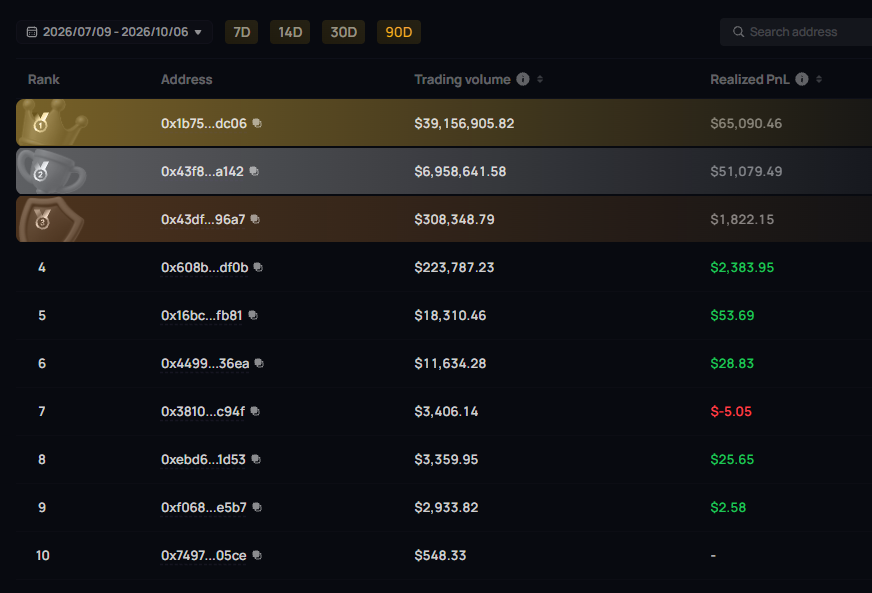Click the bronze rank 3 medal icon
Screen dimensions: 872x593
[42, 219]
